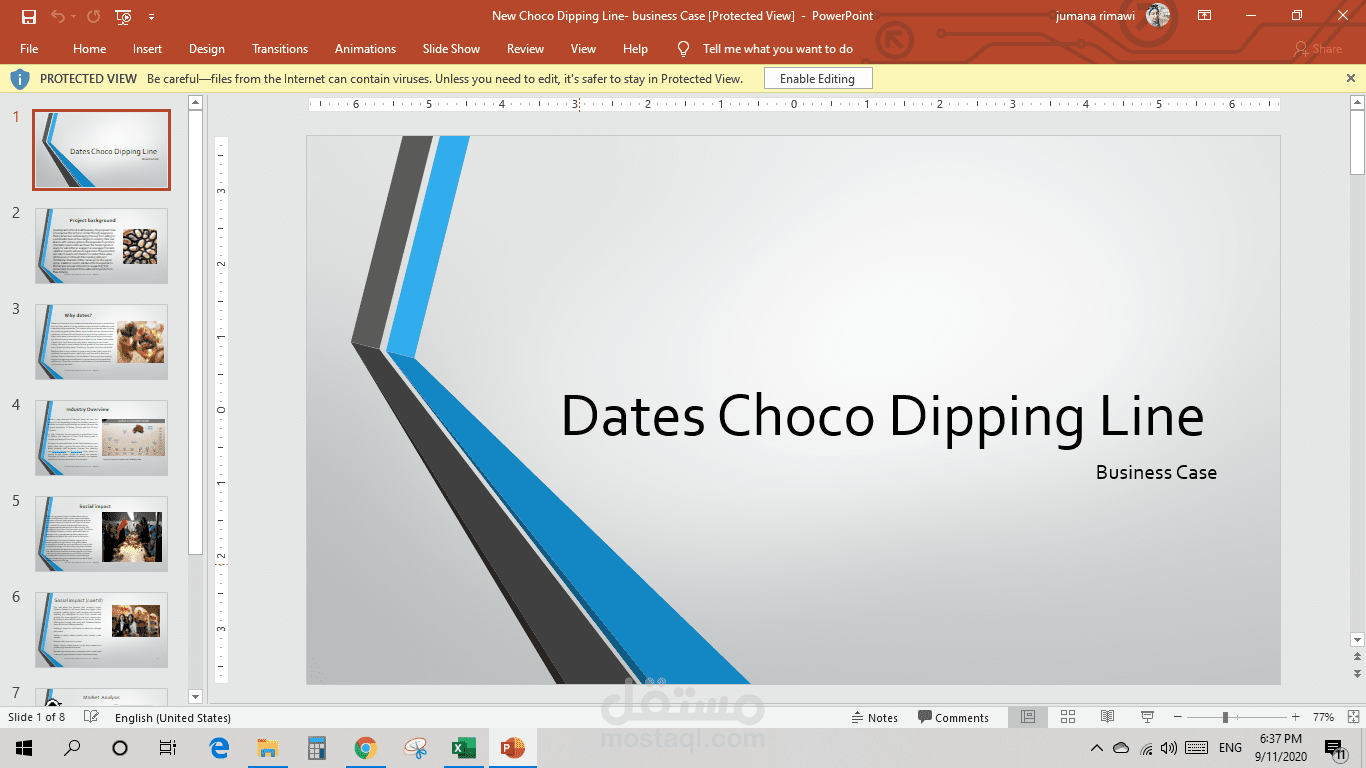Open the Undo history dropdown arrow
Viewport: 1366px width, 768px height.
pos(74,17)
